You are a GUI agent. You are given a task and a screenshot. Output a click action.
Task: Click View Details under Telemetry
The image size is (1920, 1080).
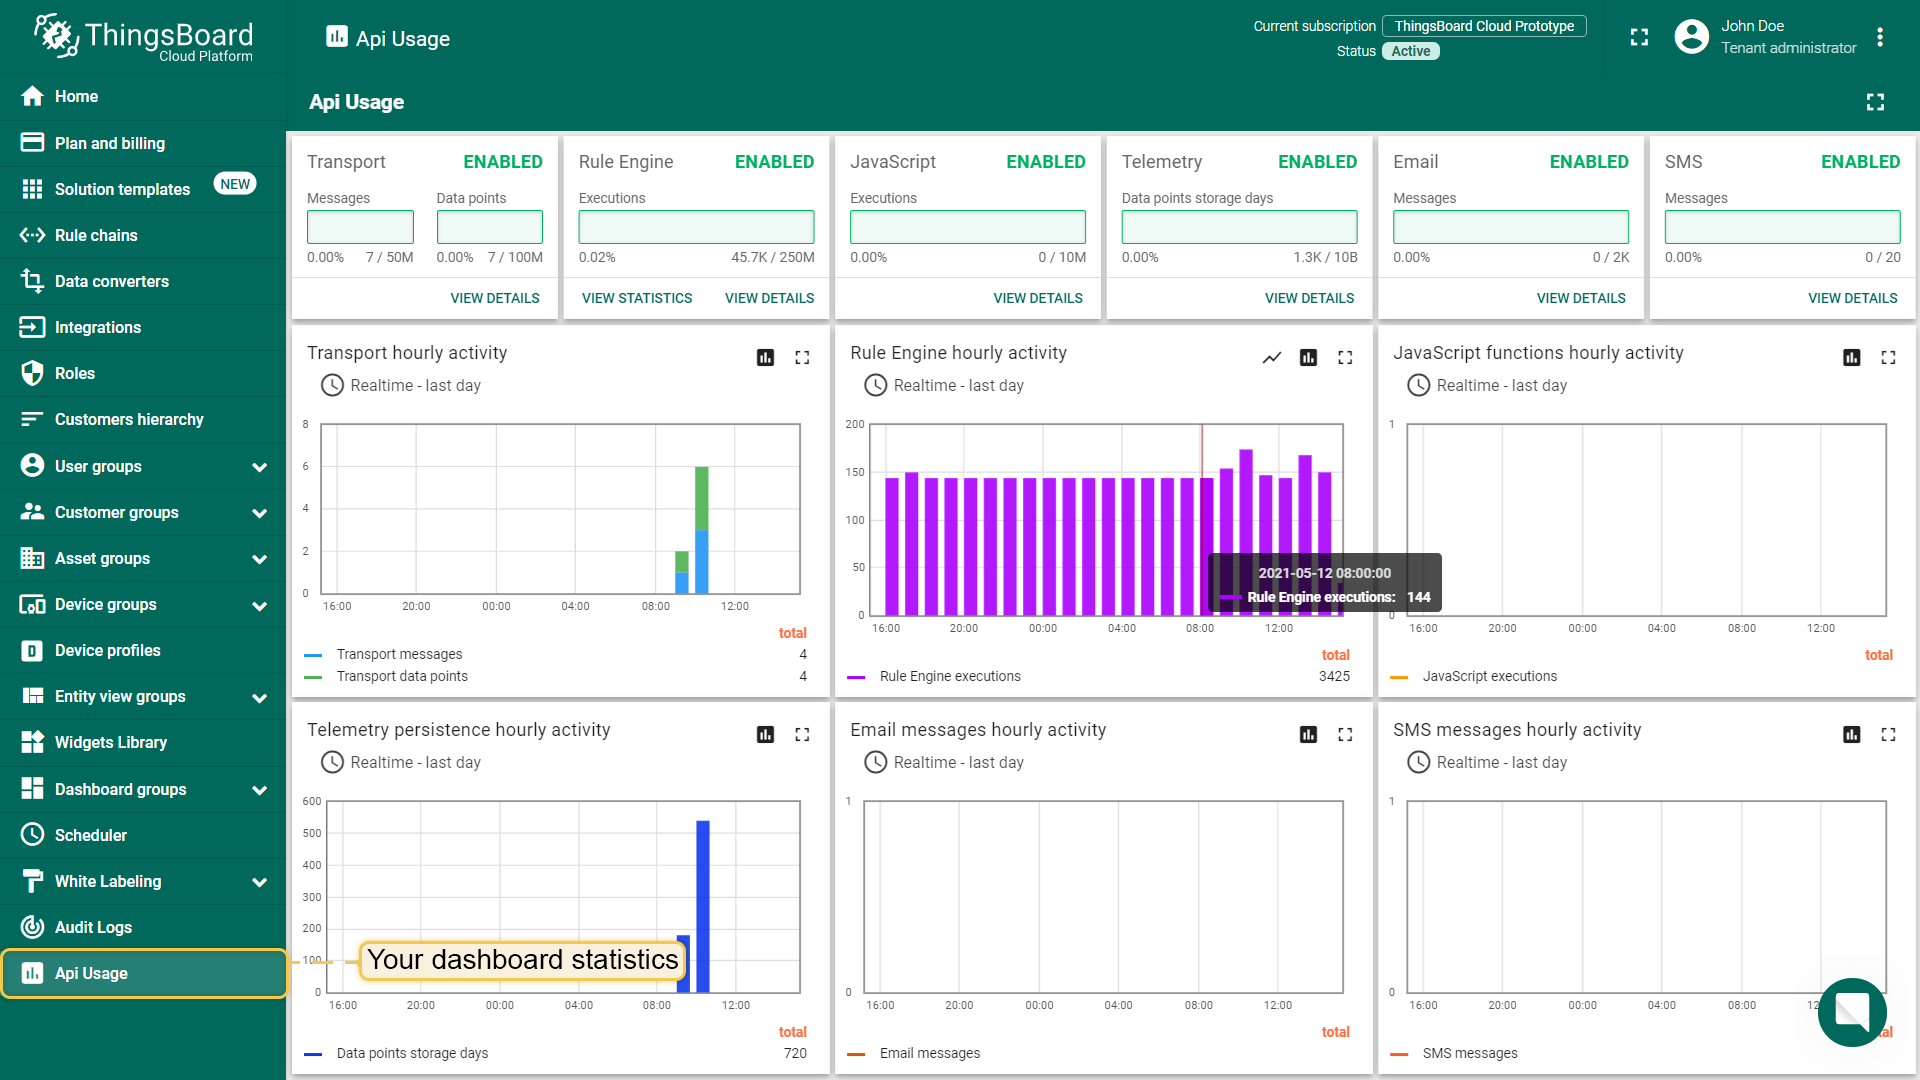1309,298
